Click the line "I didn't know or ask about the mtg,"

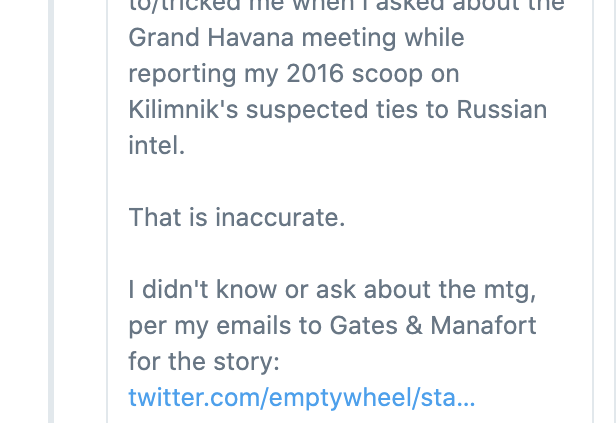pos(332,290)
